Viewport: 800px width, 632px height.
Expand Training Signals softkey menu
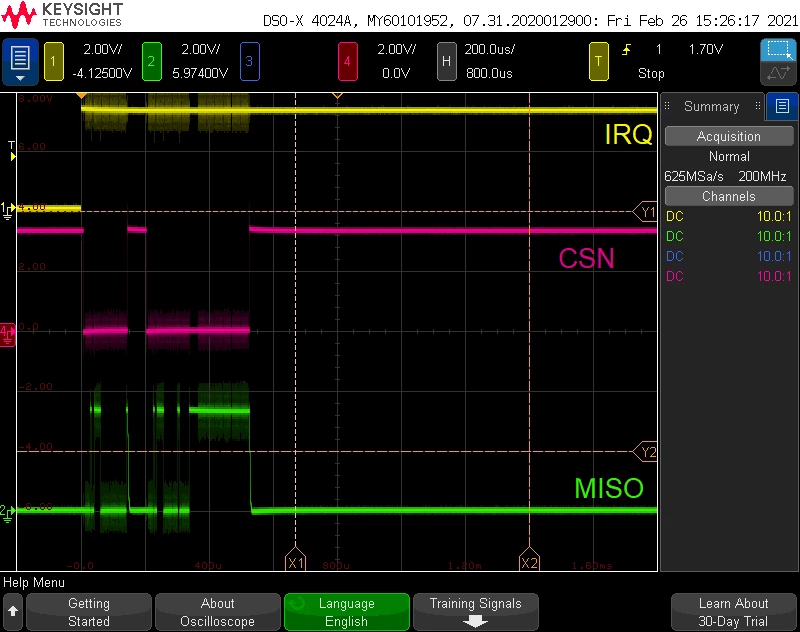pyautogui.click(x=476, y=612)
